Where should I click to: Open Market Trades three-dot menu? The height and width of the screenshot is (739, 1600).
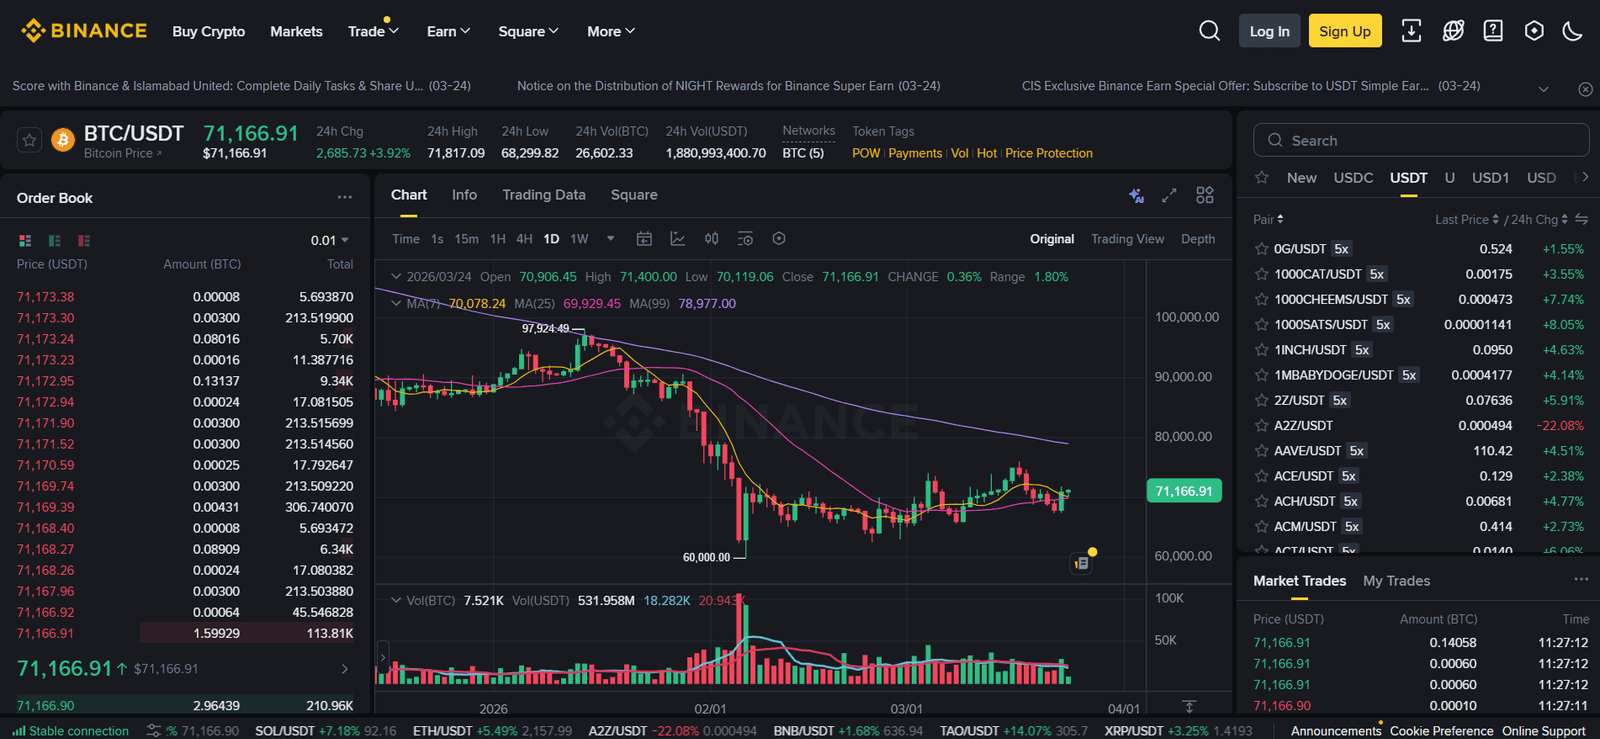(x=1581, y=579)
